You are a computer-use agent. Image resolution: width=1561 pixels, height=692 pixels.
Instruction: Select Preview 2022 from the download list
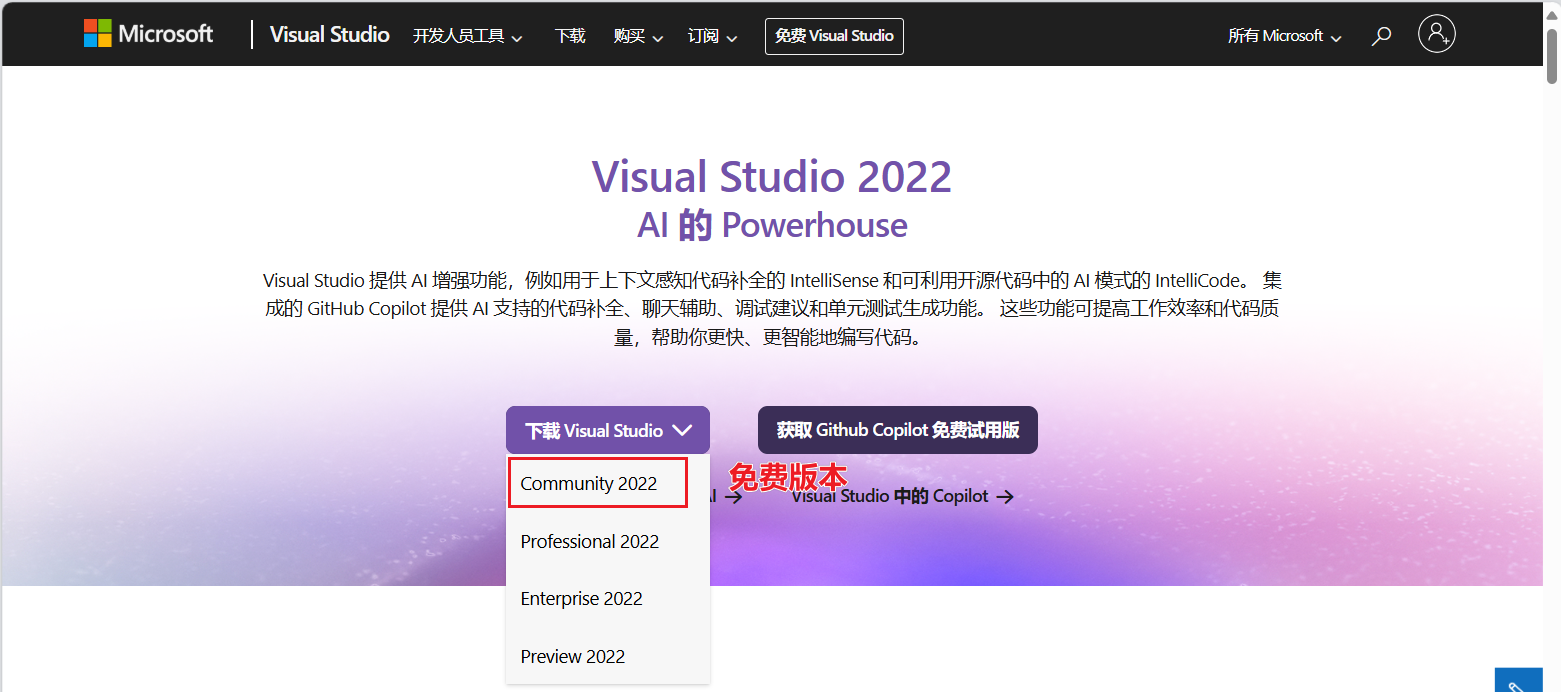pyautogui.click(x=608, y=656)
